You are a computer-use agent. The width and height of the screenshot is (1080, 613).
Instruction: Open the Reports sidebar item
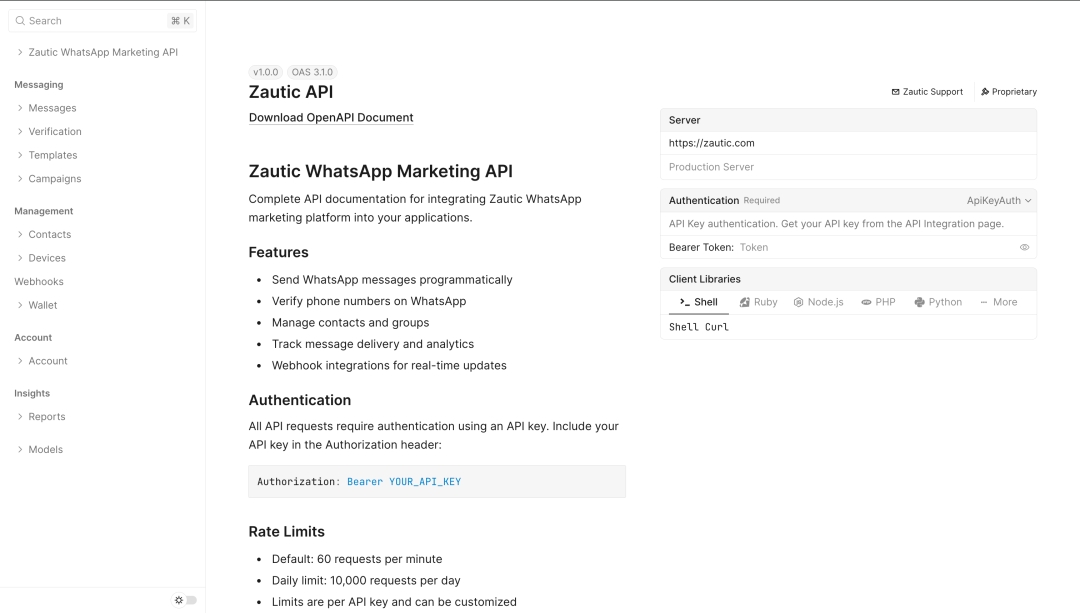[x=47, y=417]
